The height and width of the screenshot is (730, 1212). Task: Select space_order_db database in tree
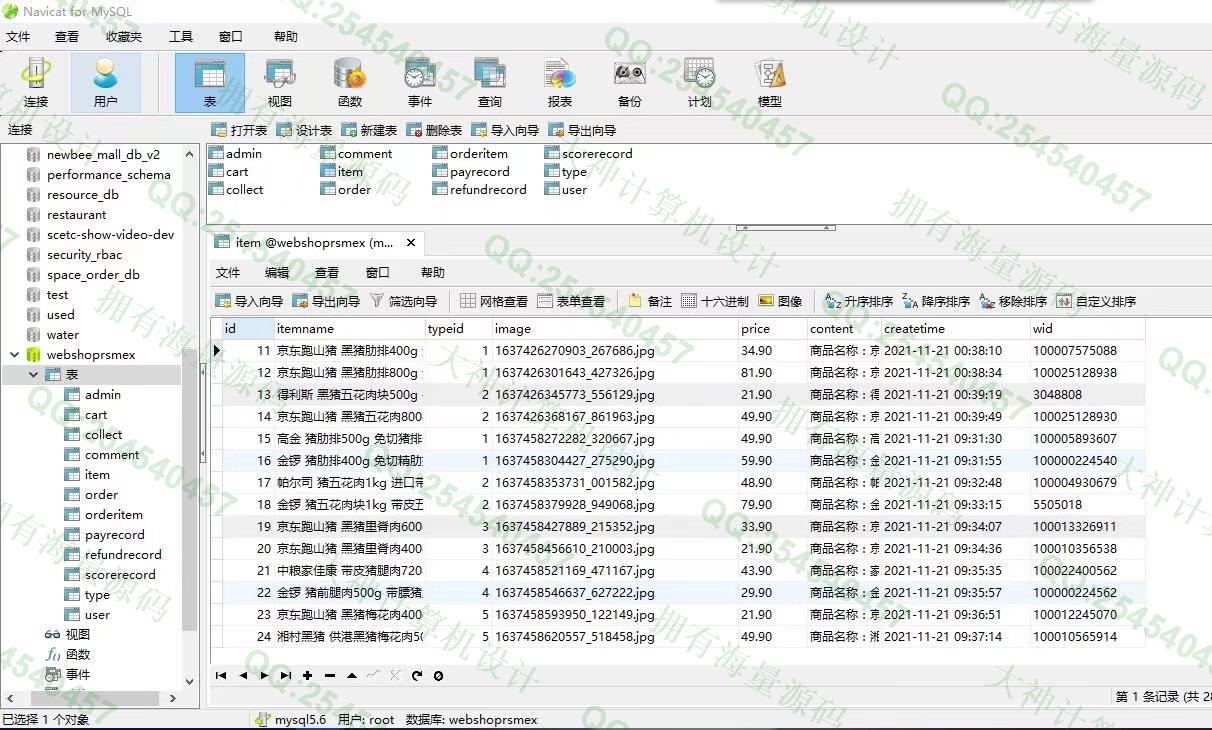point(93,275)
